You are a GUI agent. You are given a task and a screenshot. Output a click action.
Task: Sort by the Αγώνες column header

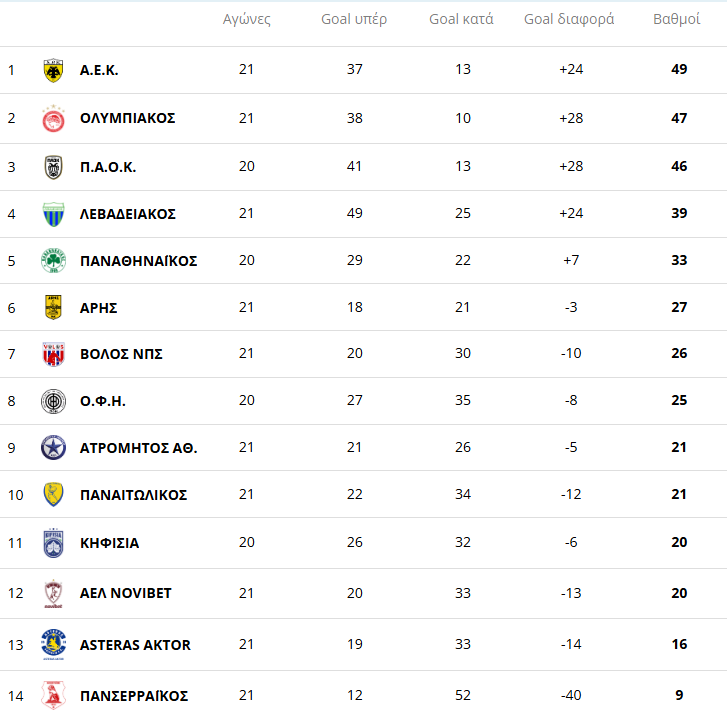[x=246, y=19]
